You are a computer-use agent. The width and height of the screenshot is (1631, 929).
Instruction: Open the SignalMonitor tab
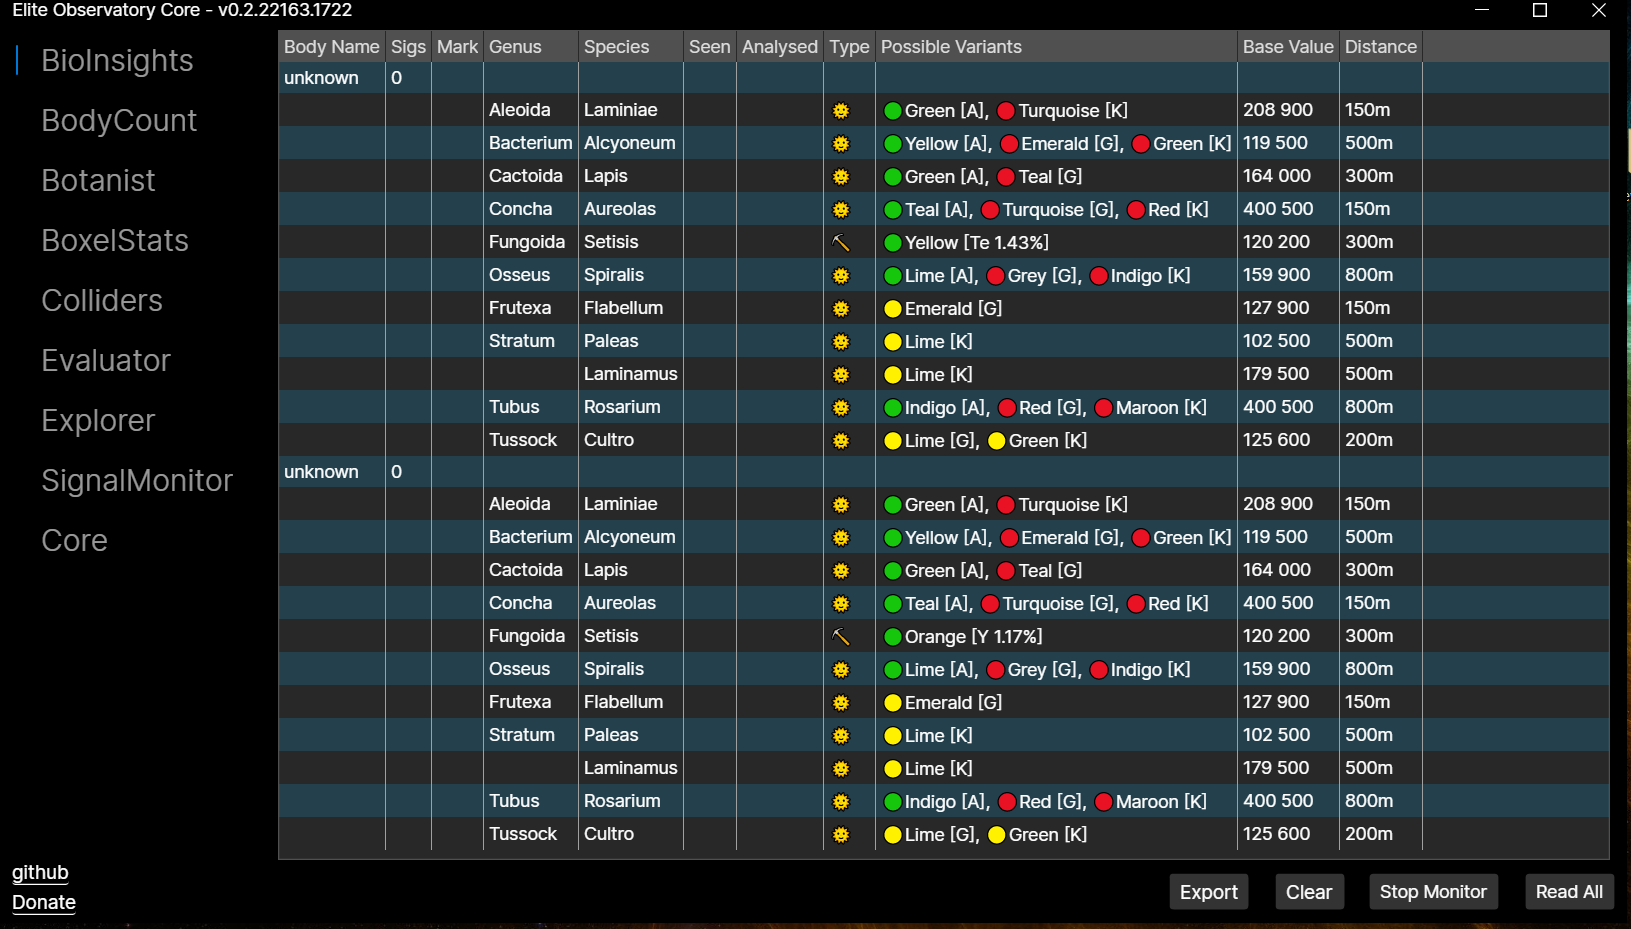(x=137, y=480)
